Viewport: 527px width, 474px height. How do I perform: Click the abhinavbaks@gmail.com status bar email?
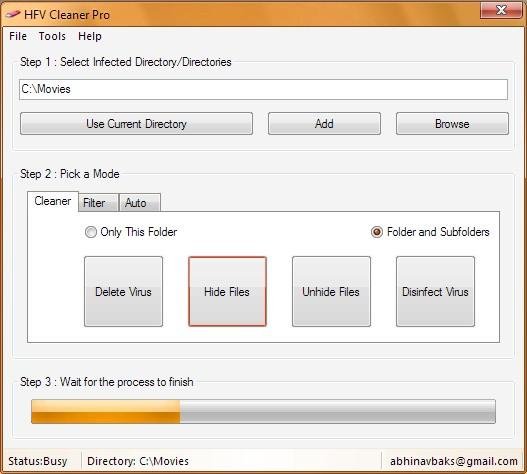click(454, 461)
